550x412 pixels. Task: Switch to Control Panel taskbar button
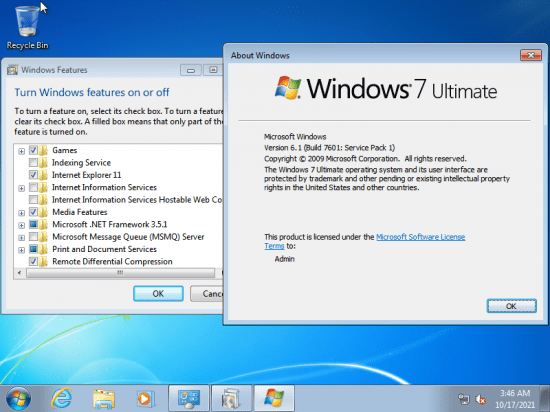pyautogui.click(x=189, y=398)
